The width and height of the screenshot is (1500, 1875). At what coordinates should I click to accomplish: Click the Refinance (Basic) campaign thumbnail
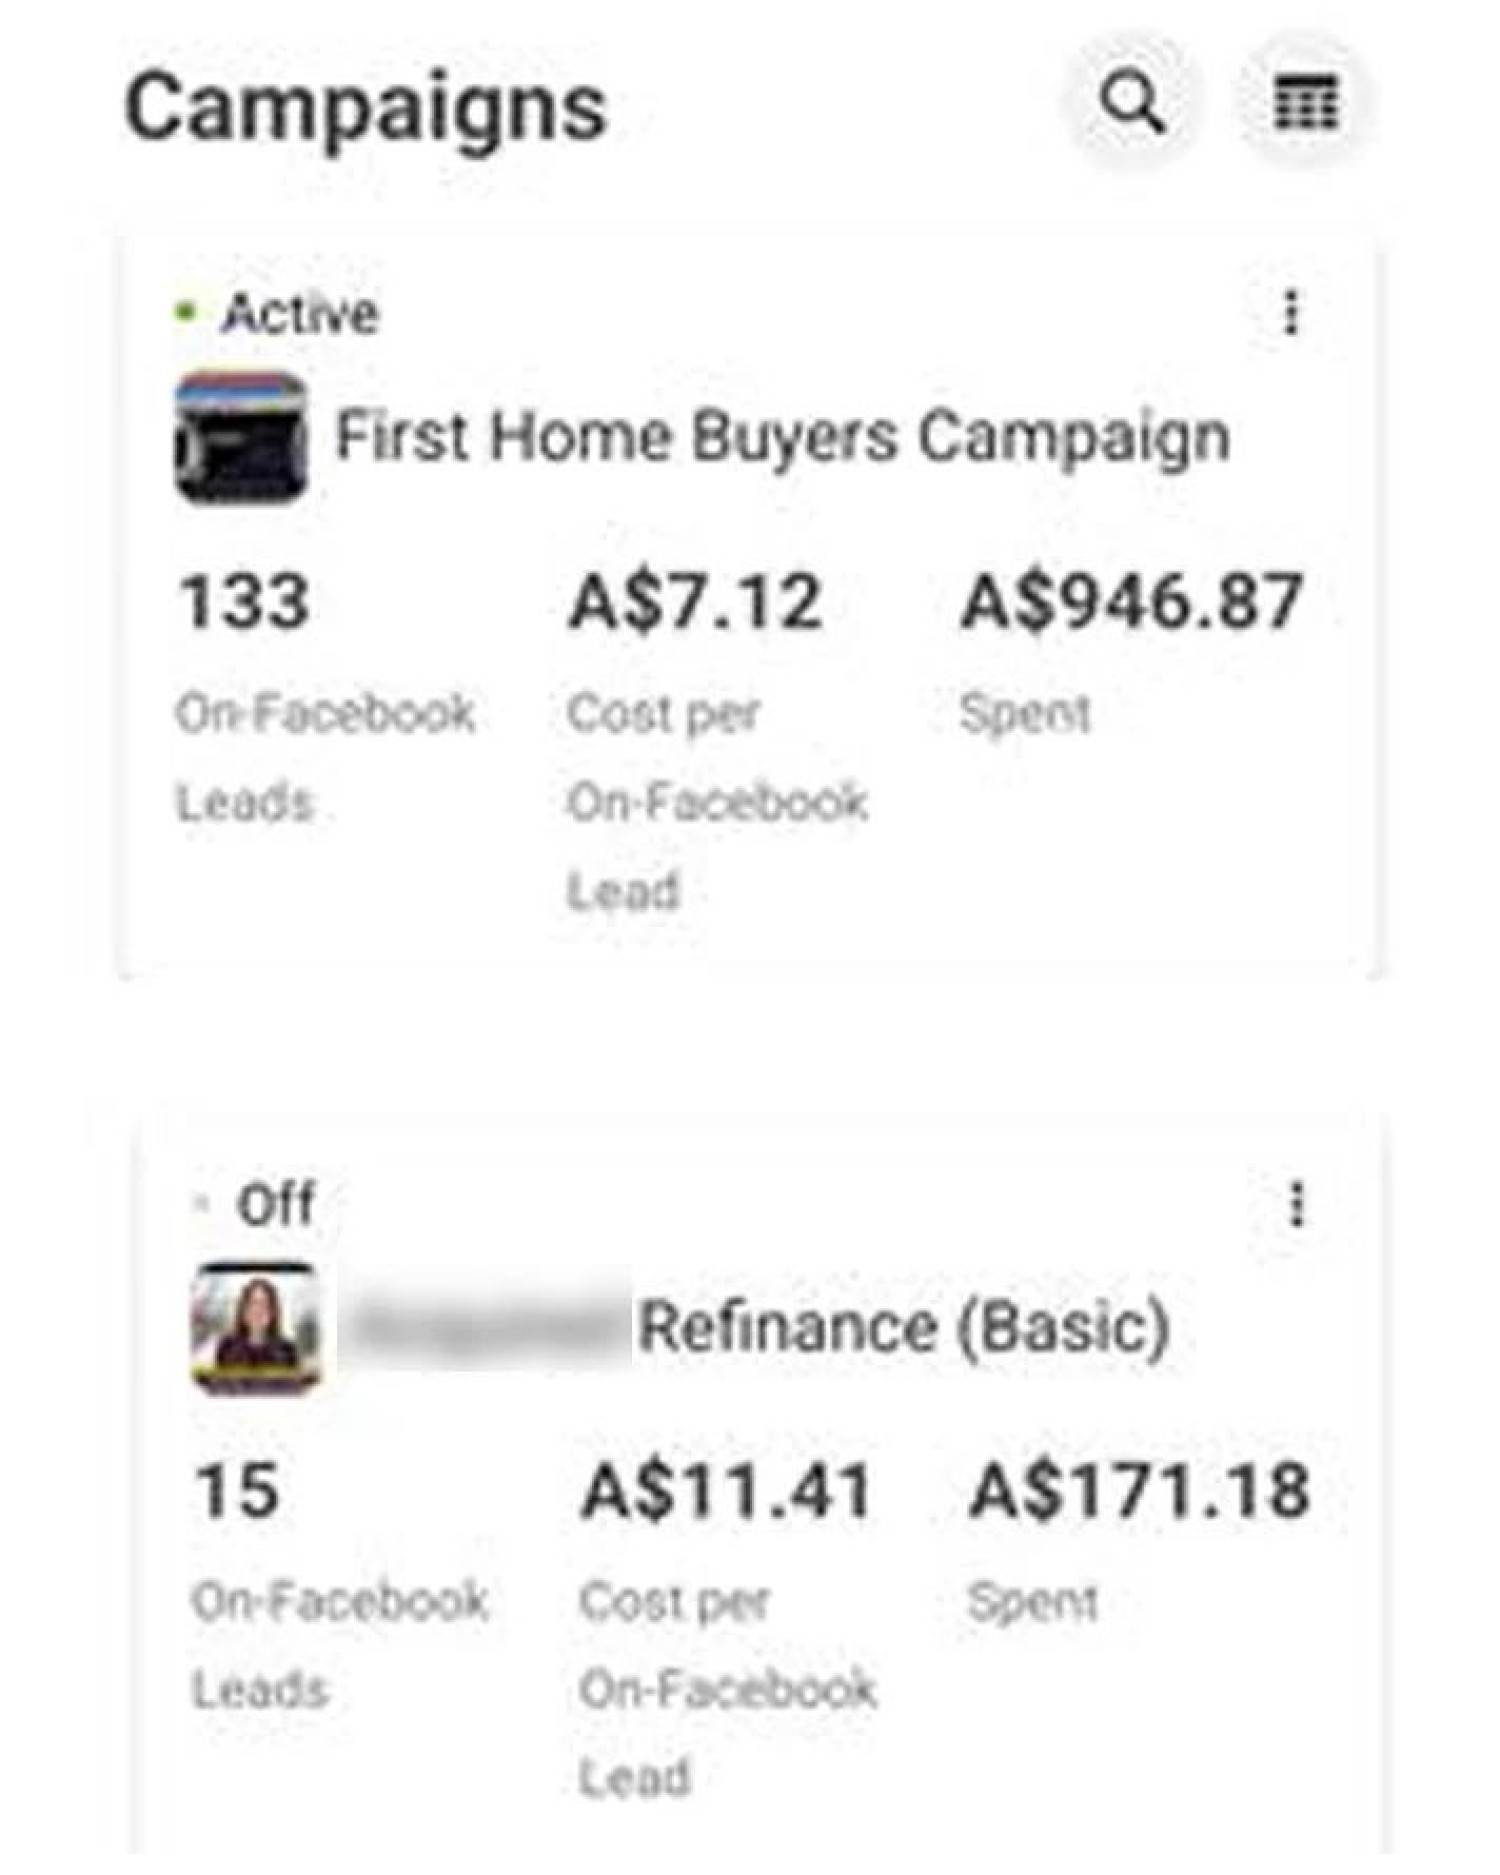coord(257,1327)
